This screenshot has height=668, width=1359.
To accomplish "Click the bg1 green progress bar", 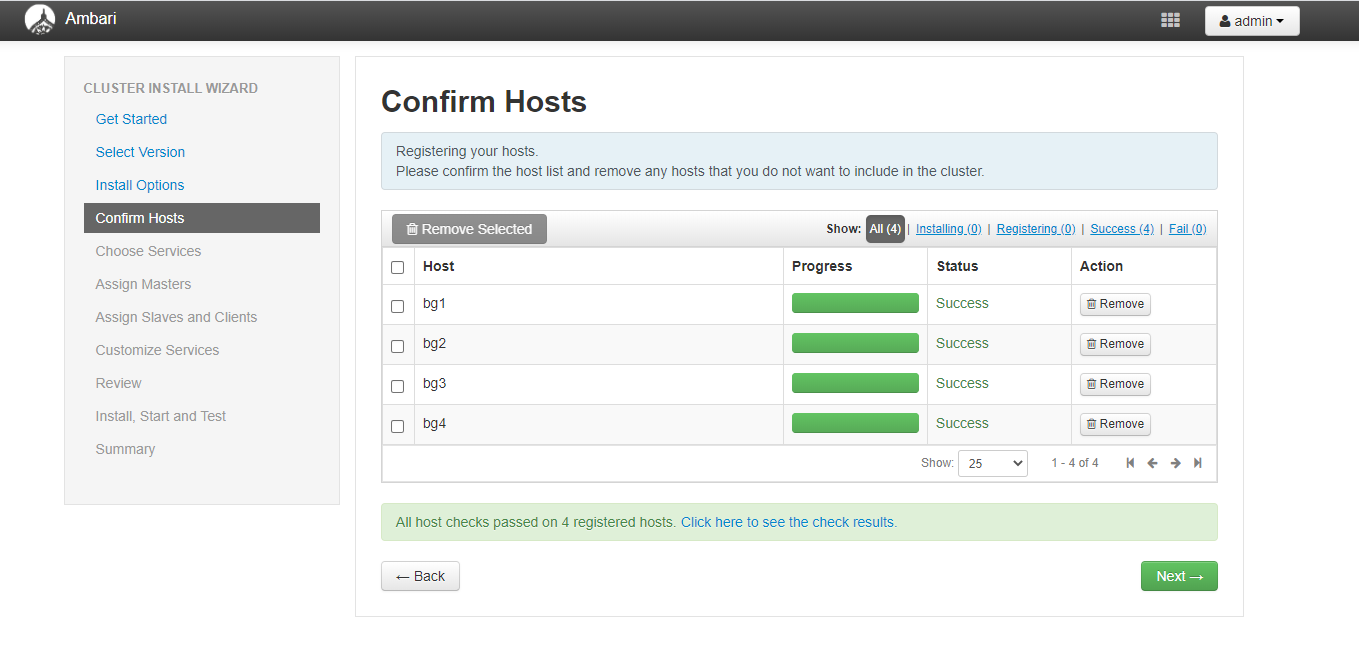I will (x=855, y=303).
